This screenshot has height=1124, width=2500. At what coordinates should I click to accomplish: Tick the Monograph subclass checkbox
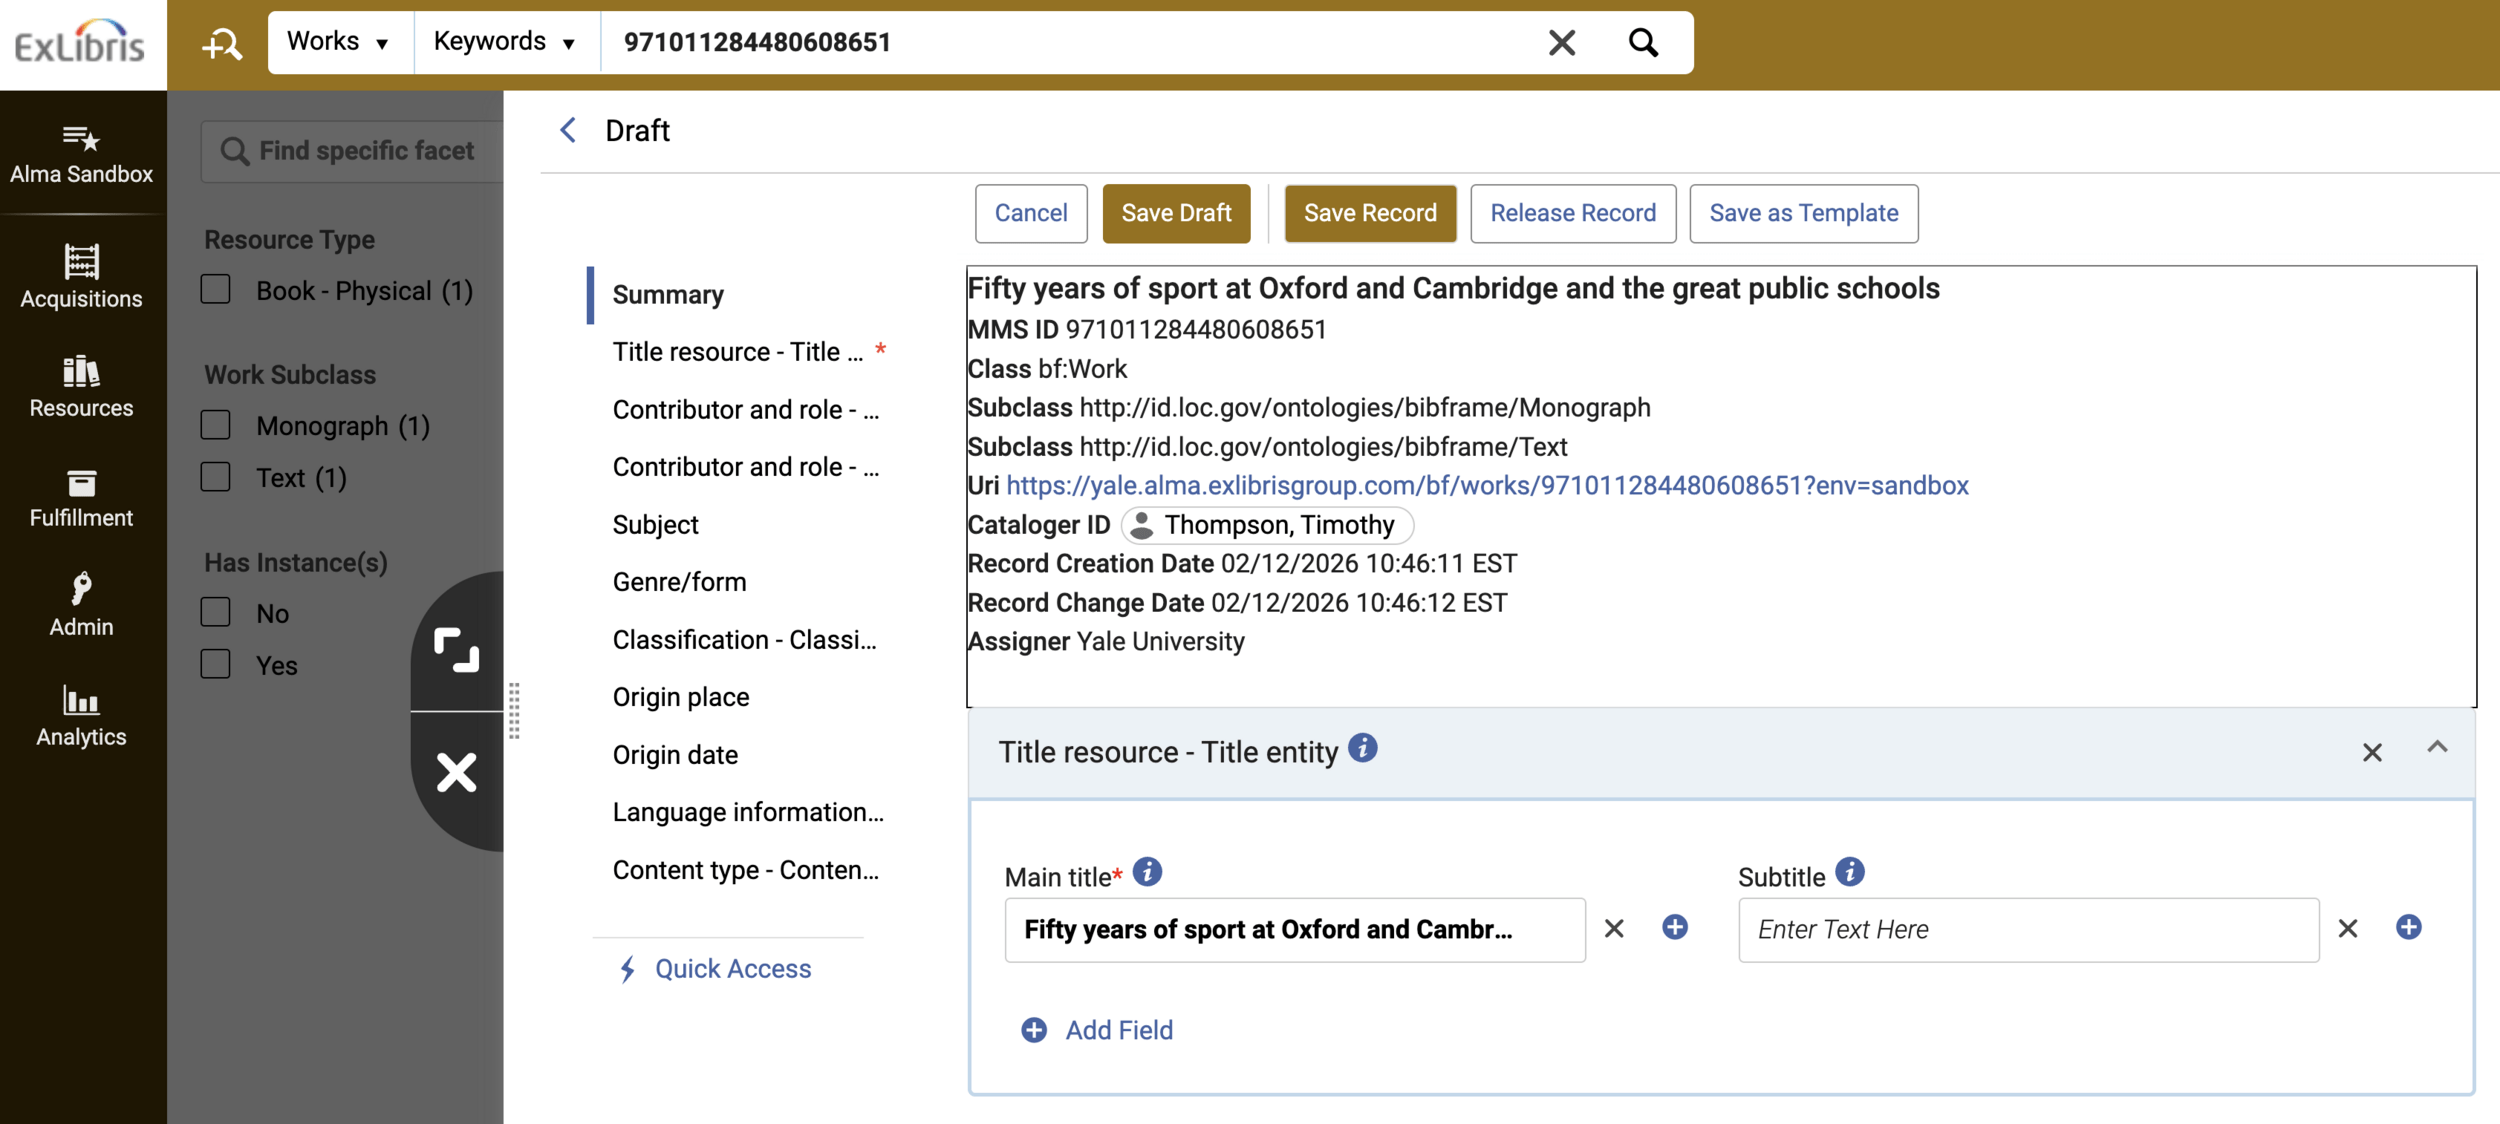coord(215,425)
